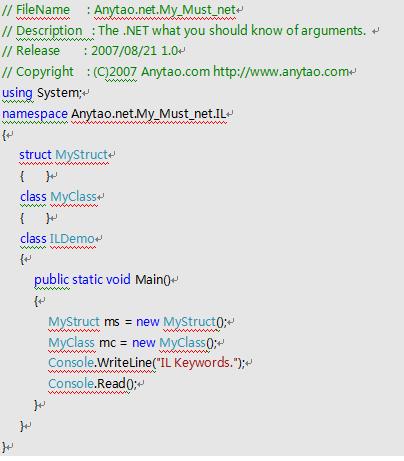The width and height of the screenshot is (404, 461).
Task: Click the "using" keyword
Action: [17, 93]
